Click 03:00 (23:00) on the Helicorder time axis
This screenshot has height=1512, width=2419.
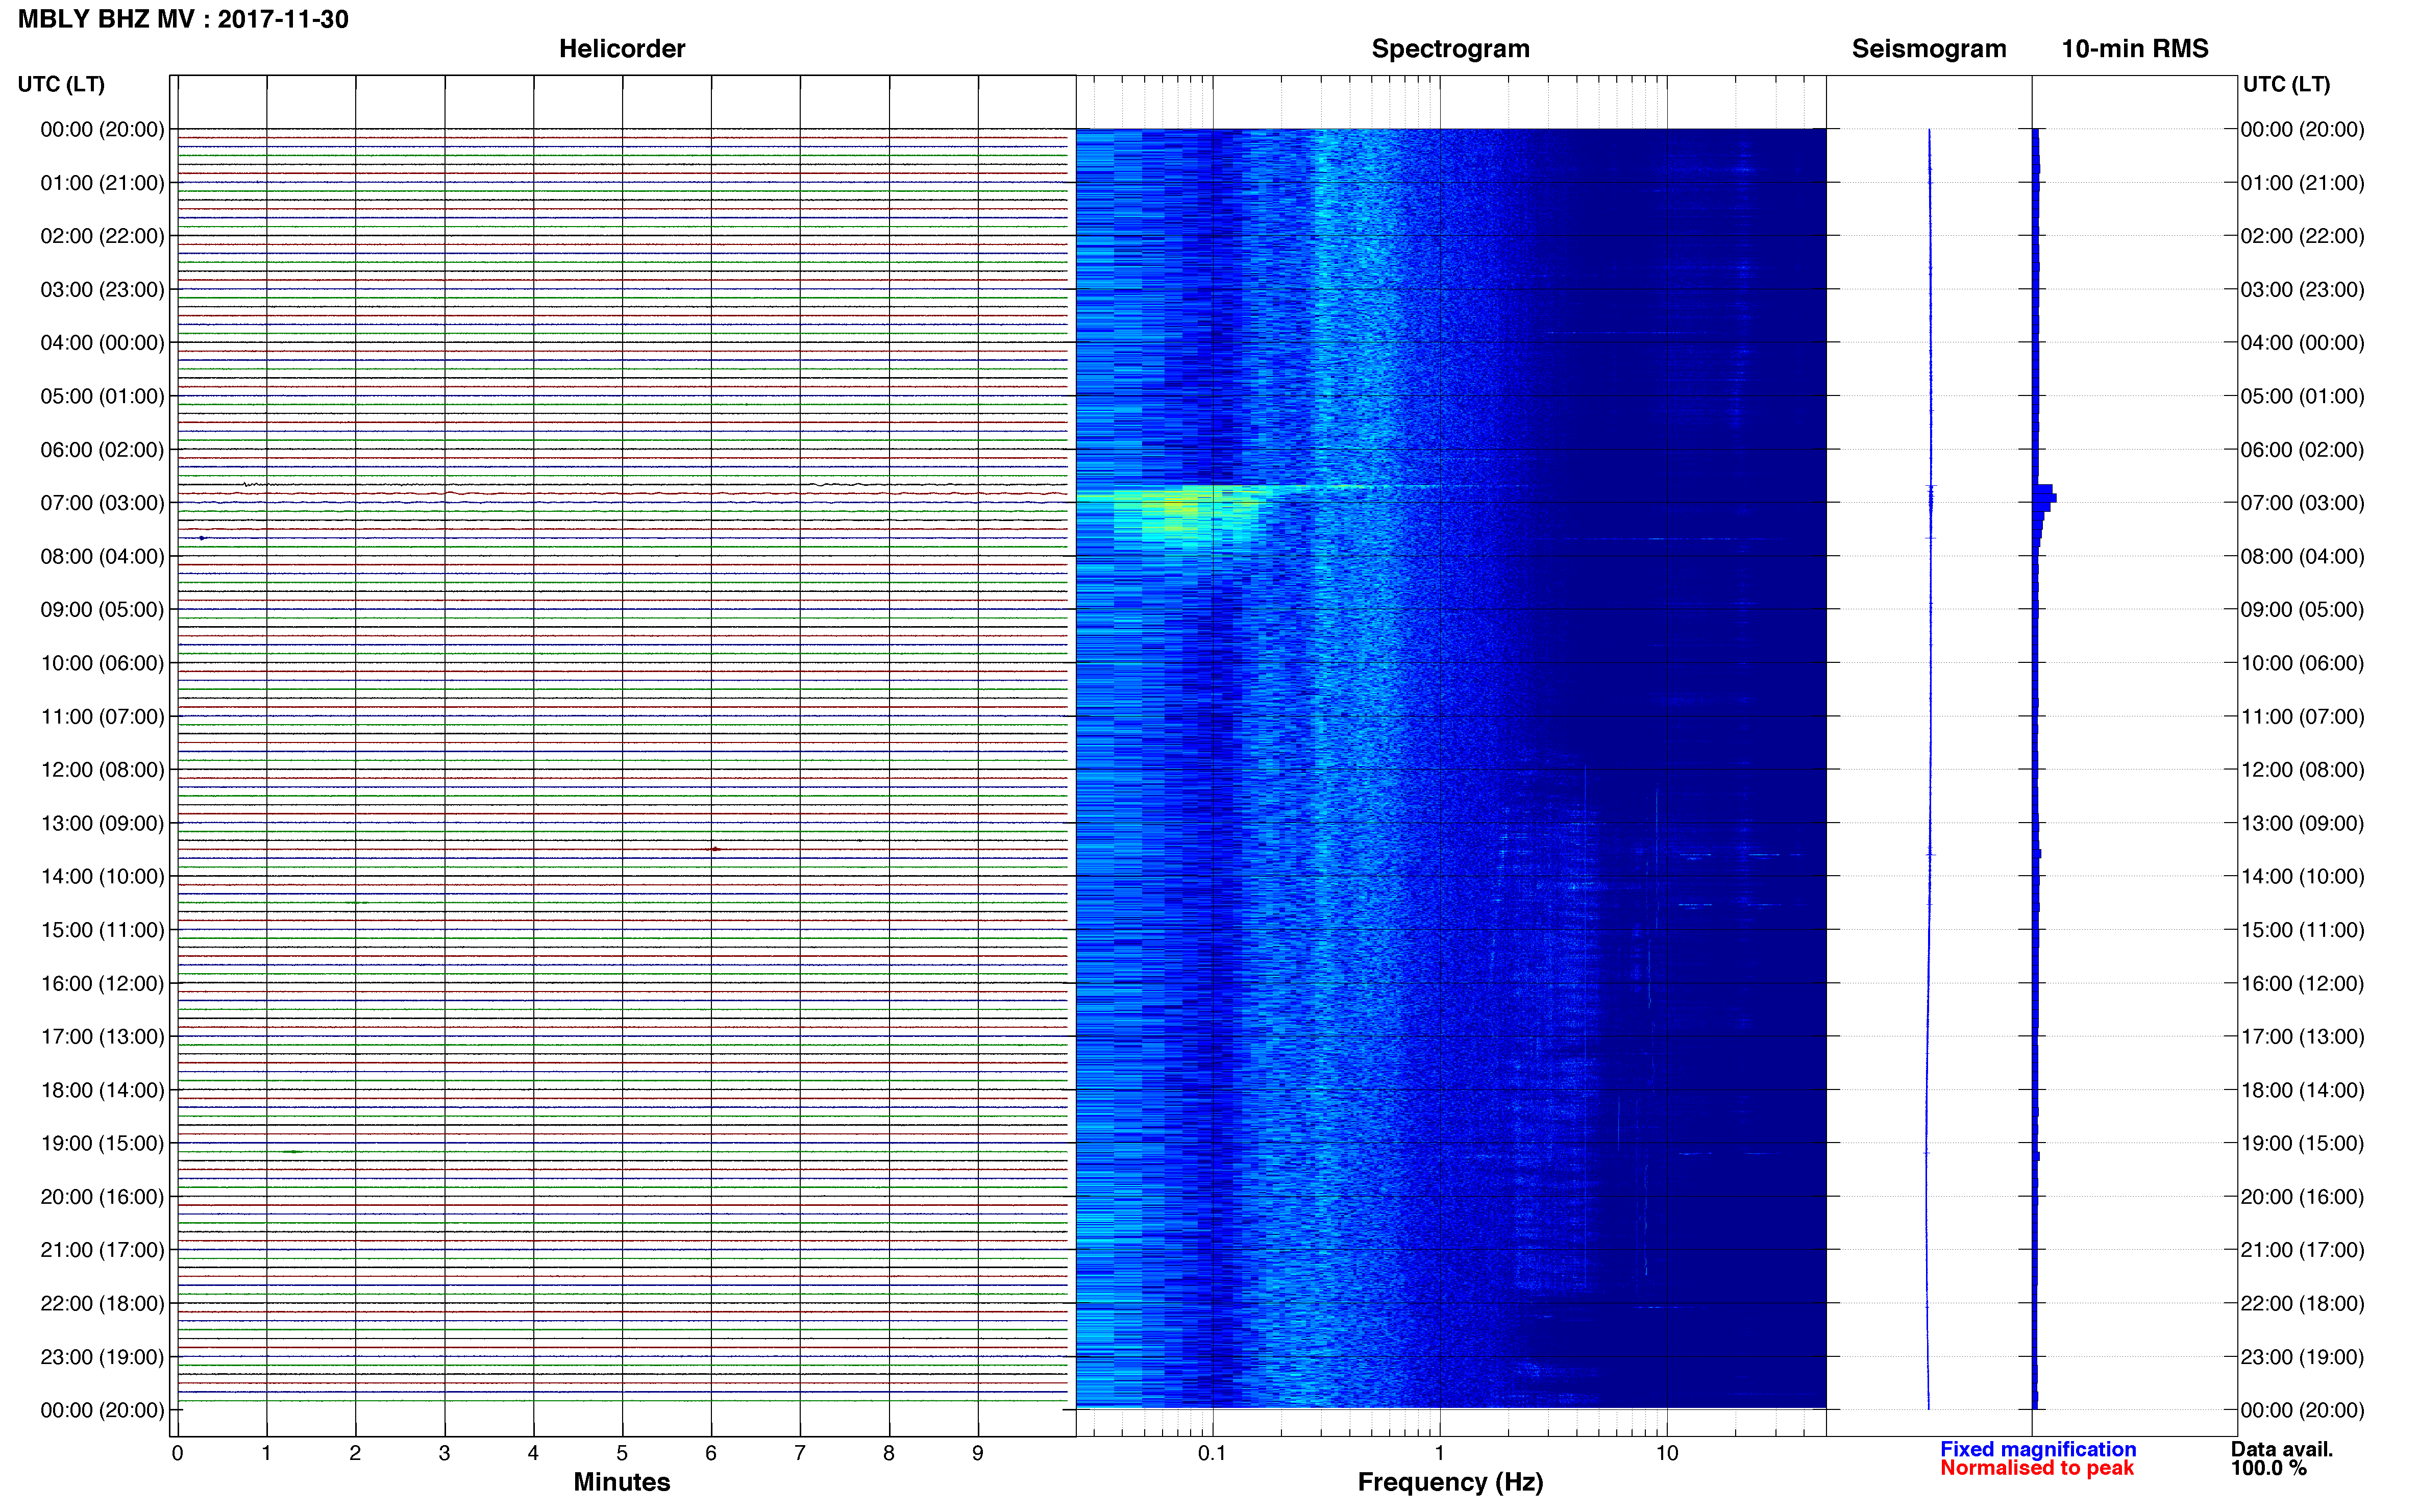click(102, 290)
